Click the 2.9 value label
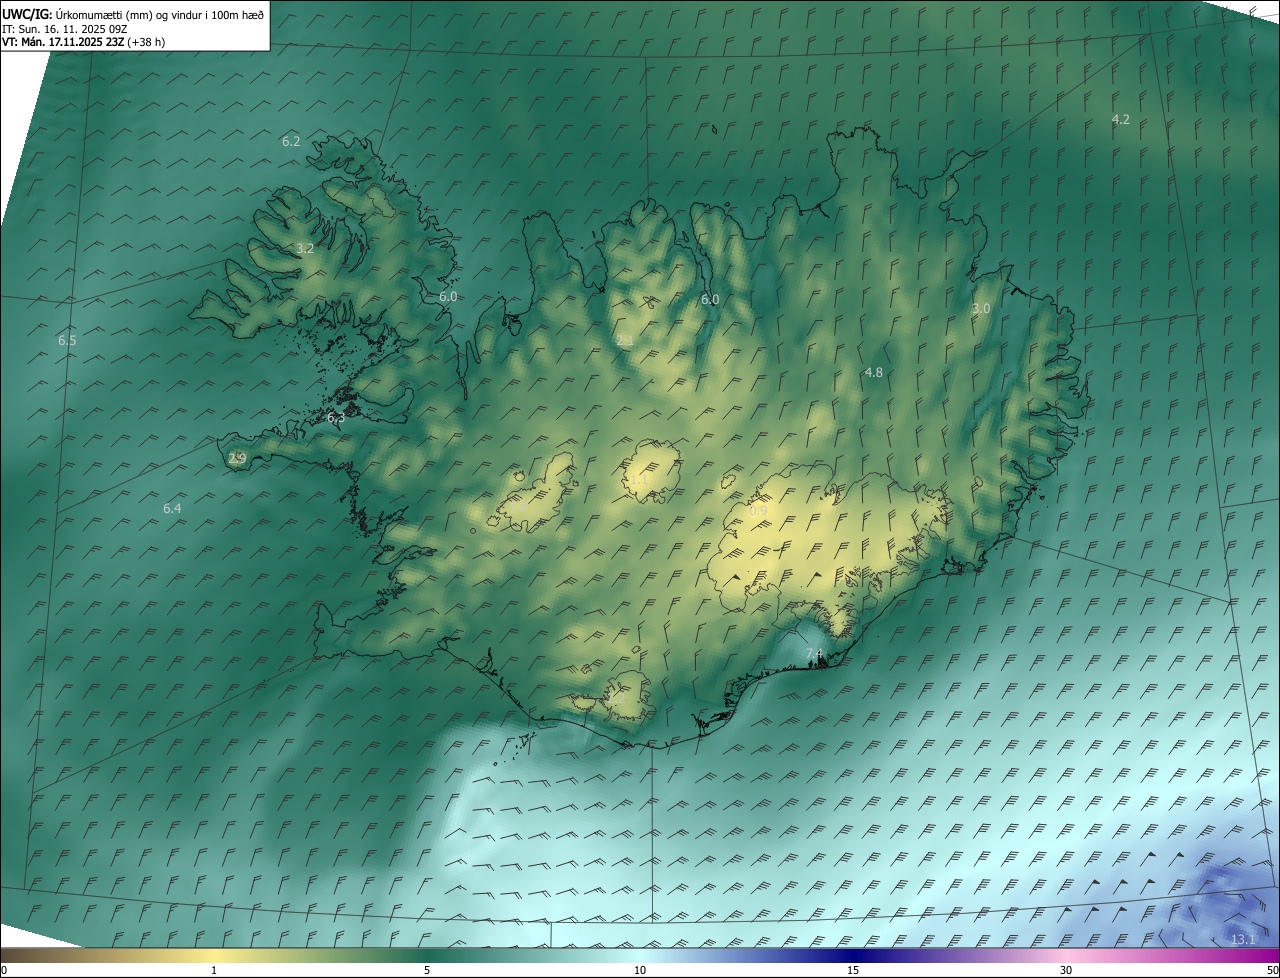Viewport: 1280px width, 978px height. [237, 458]
